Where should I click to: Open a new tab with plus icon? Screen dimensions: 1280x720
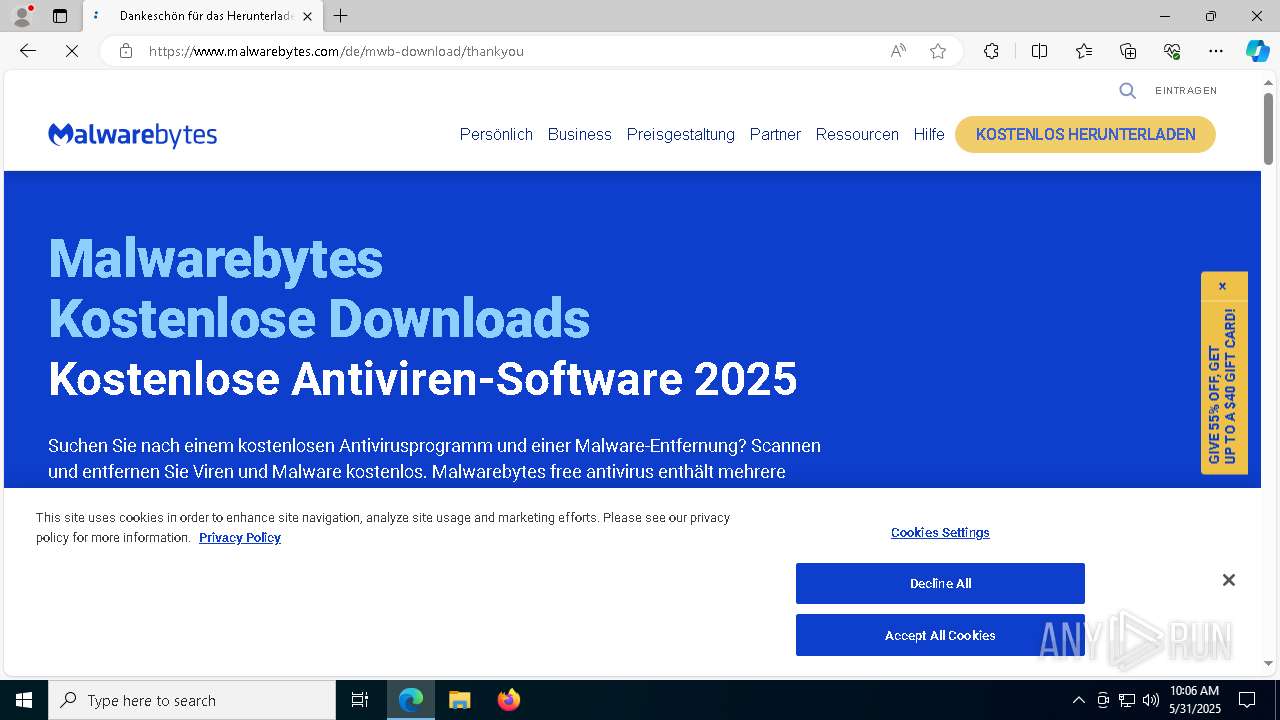[341, 16]
